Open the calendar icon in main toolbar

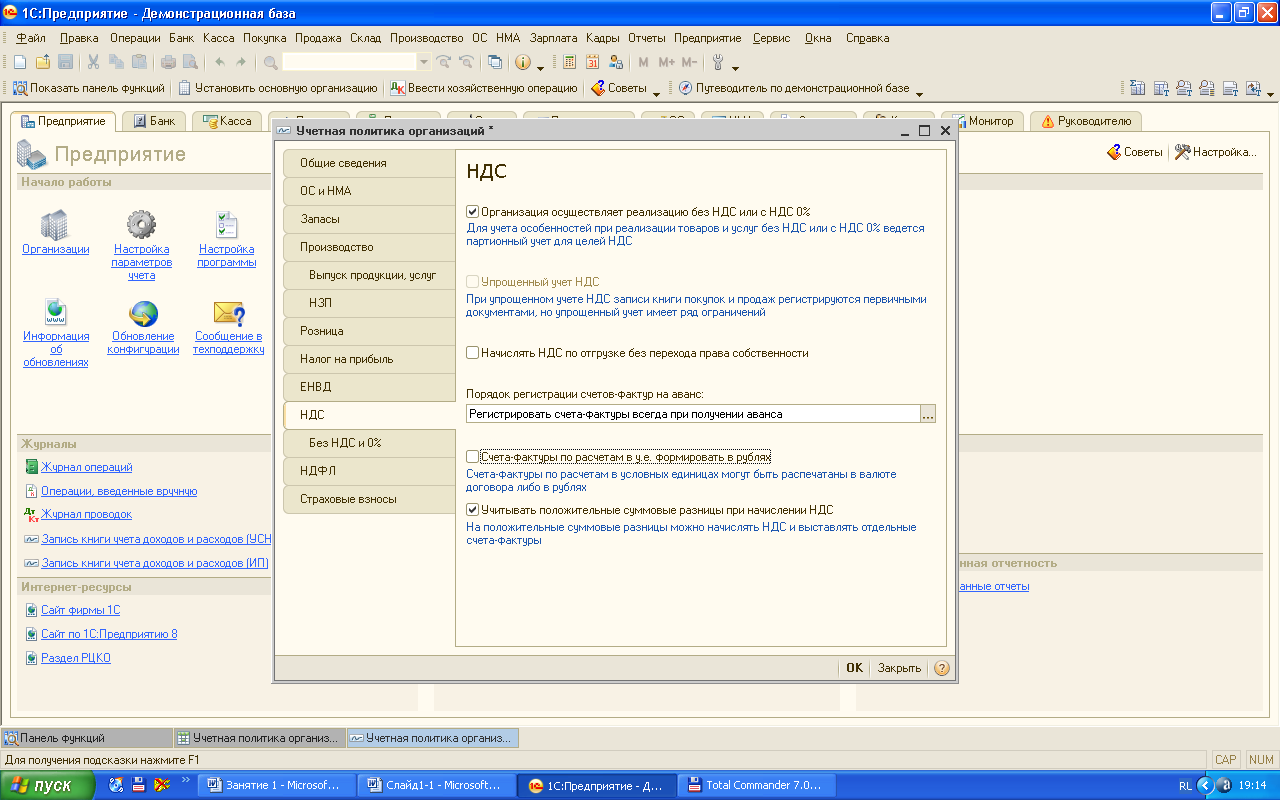(593, 62)
